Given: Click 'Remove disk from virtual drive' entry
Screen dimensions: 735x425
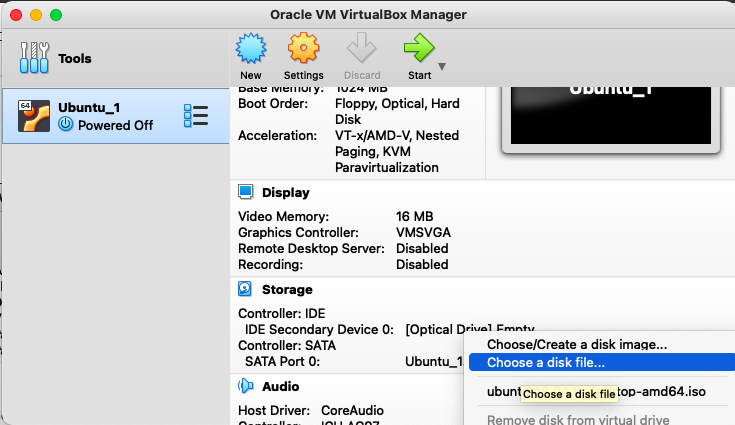Looking at the screenshot, I should tap(578, 419).
